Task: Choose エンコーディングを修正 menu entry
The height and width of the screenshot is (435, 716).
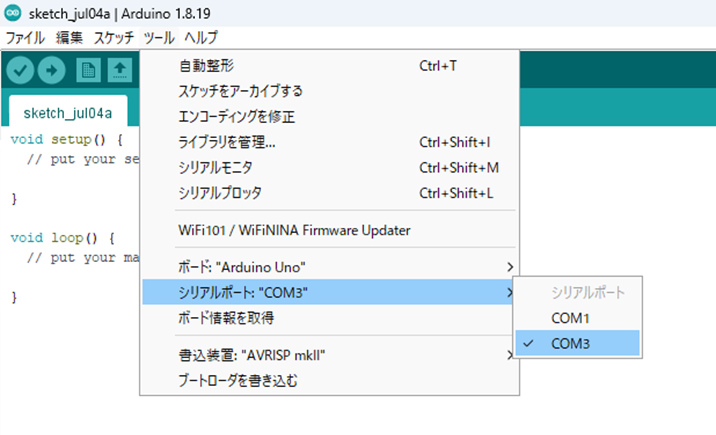Action: (329, 117)
